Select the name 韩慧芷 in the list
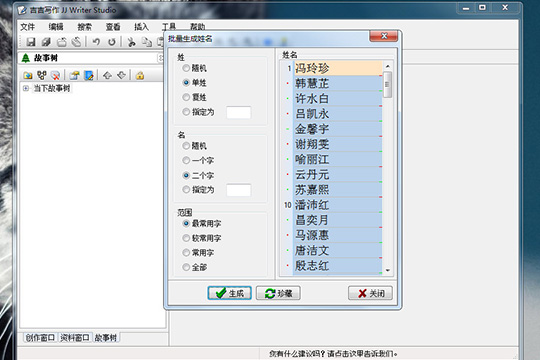 (x=338, y=83)
